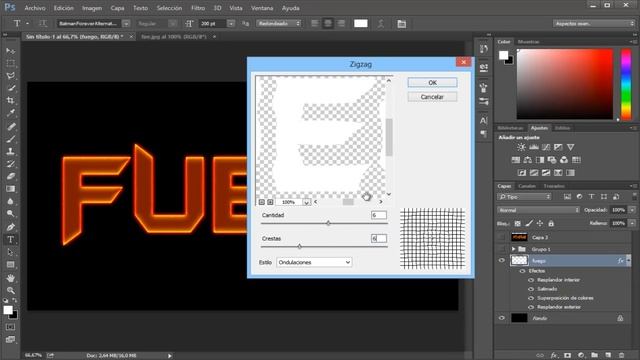Select the Eraser tool
This screenshot has width=640, height=360.
(11, 176)
